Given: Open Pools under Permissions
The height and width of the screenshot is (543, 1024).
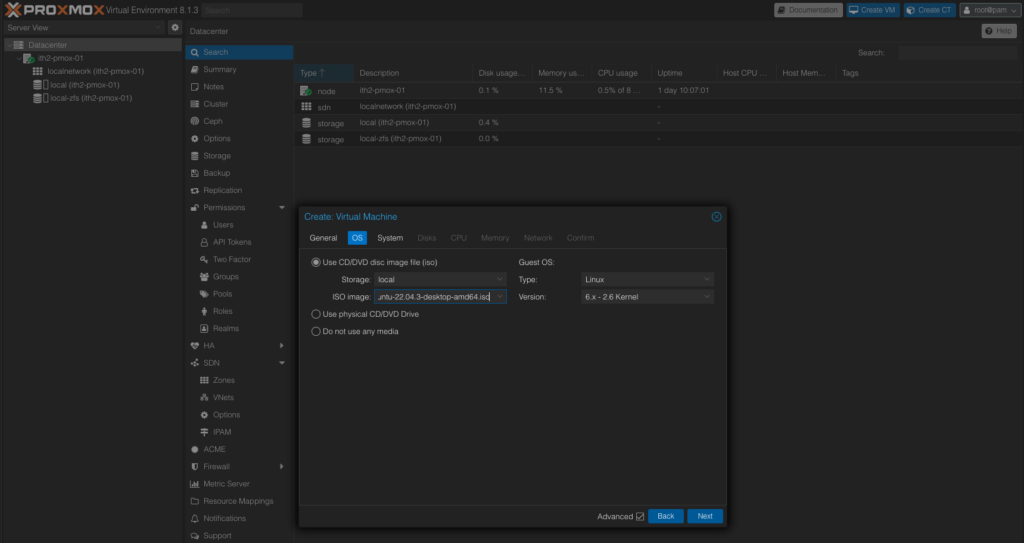Looking at the screenshot, I should click(239, 294).
